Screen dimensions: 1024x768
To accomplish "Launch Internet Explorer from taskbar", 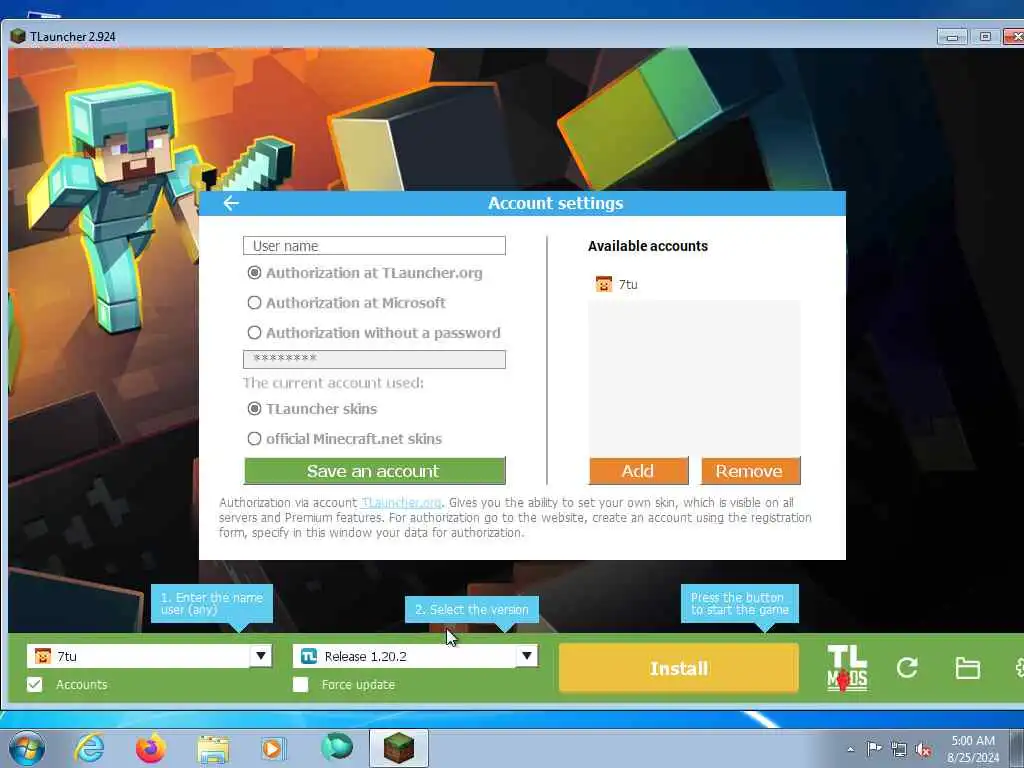I will pyautogui.click(x=89, y=748).
